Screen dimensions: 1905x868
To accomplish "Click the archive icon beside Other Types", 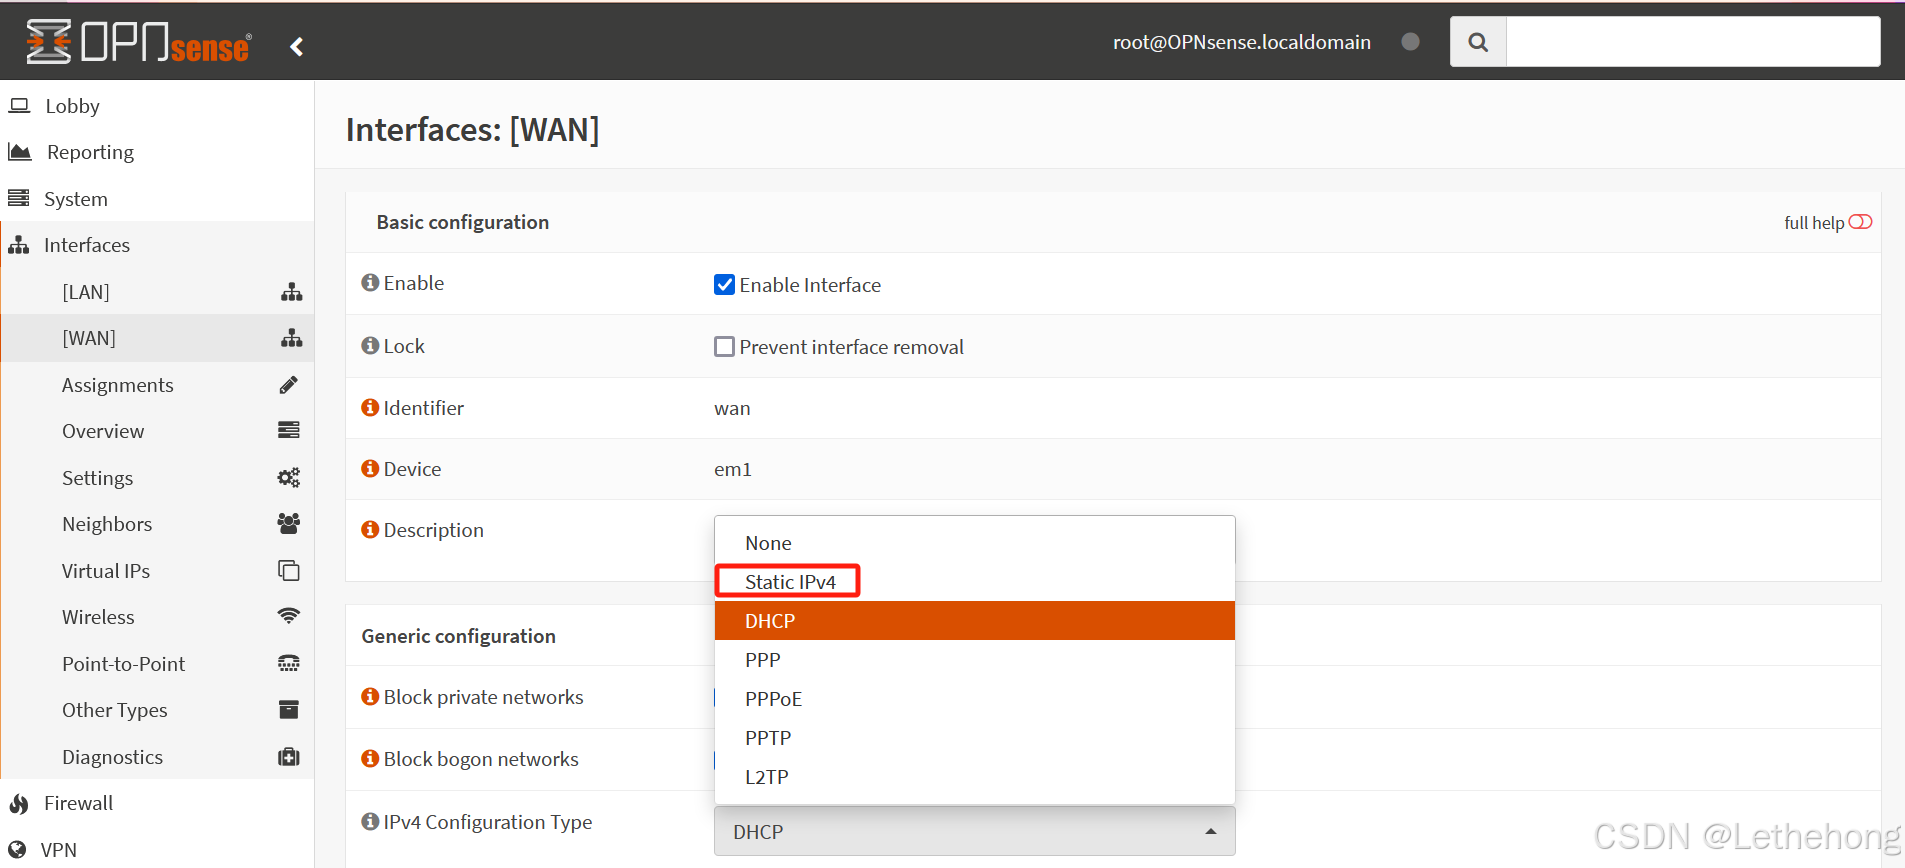I will (289, 709).
